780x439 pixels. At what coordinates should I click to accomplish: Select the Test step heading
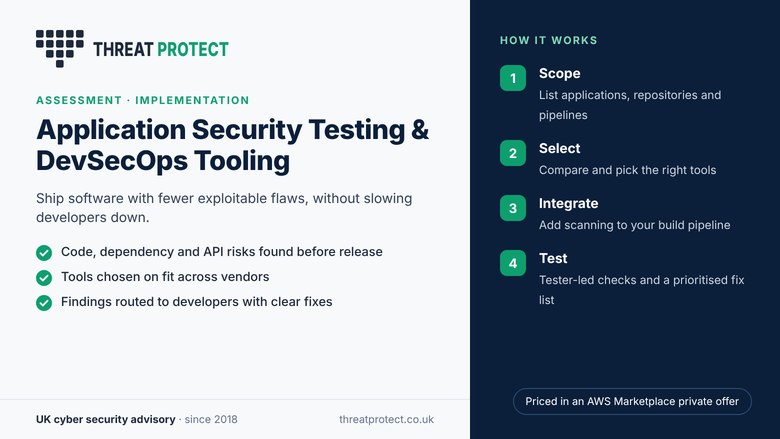point(553,259)
